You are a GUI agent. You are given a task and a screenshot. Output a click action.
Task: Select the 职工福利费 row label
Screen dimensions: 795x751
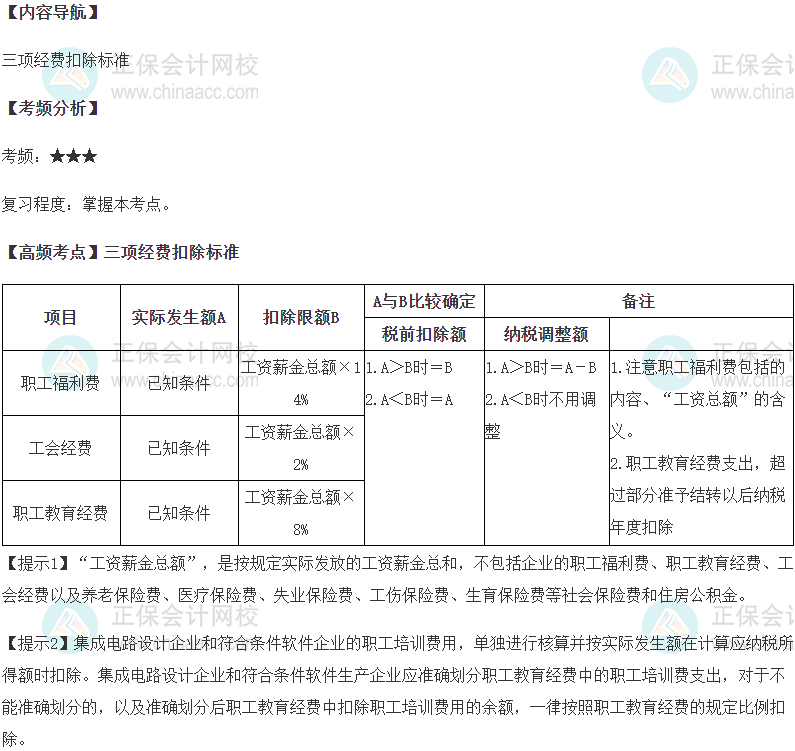[x=60, y=383]
